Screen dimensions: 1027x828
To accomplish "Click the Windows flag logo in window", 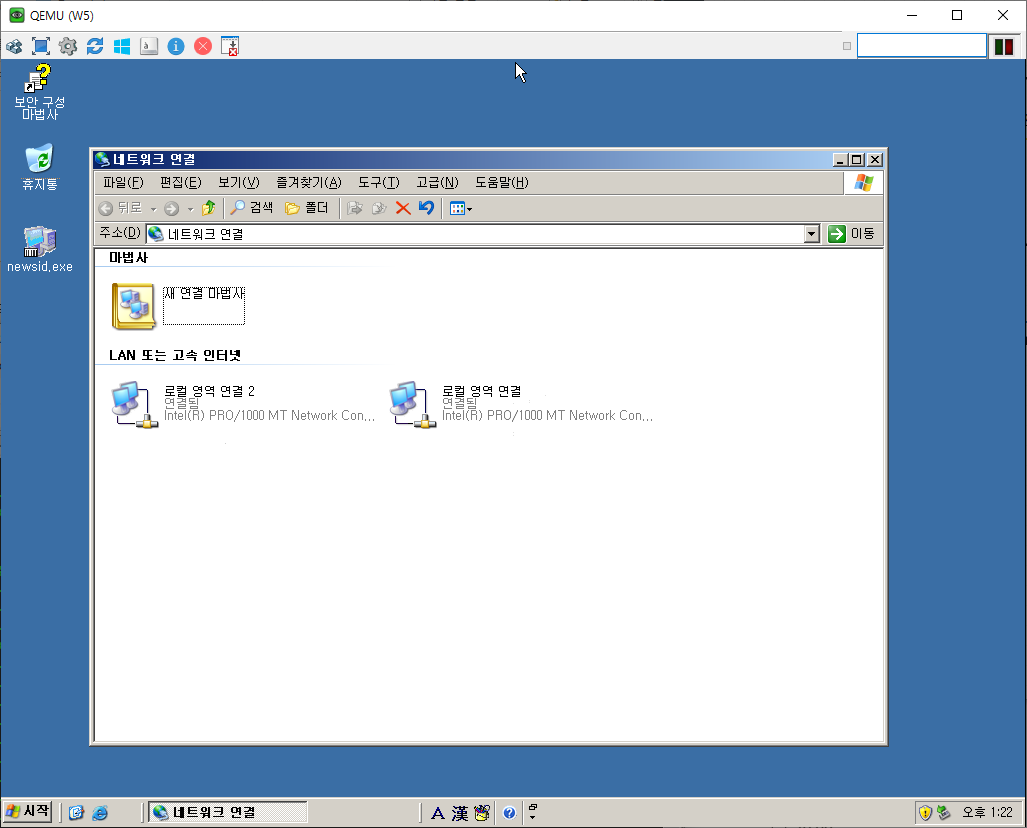I will (863, 183).
